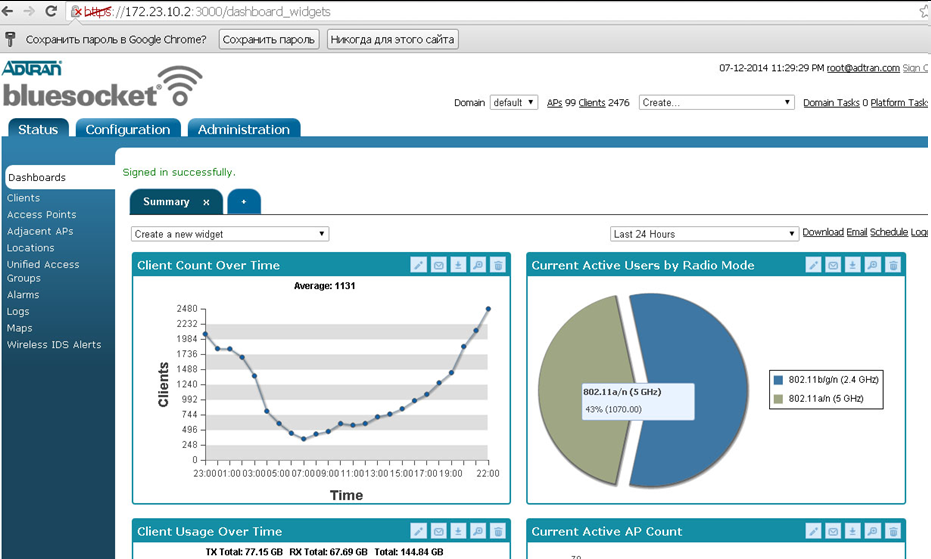Click the browser back arrow

(x=7, y=11)
